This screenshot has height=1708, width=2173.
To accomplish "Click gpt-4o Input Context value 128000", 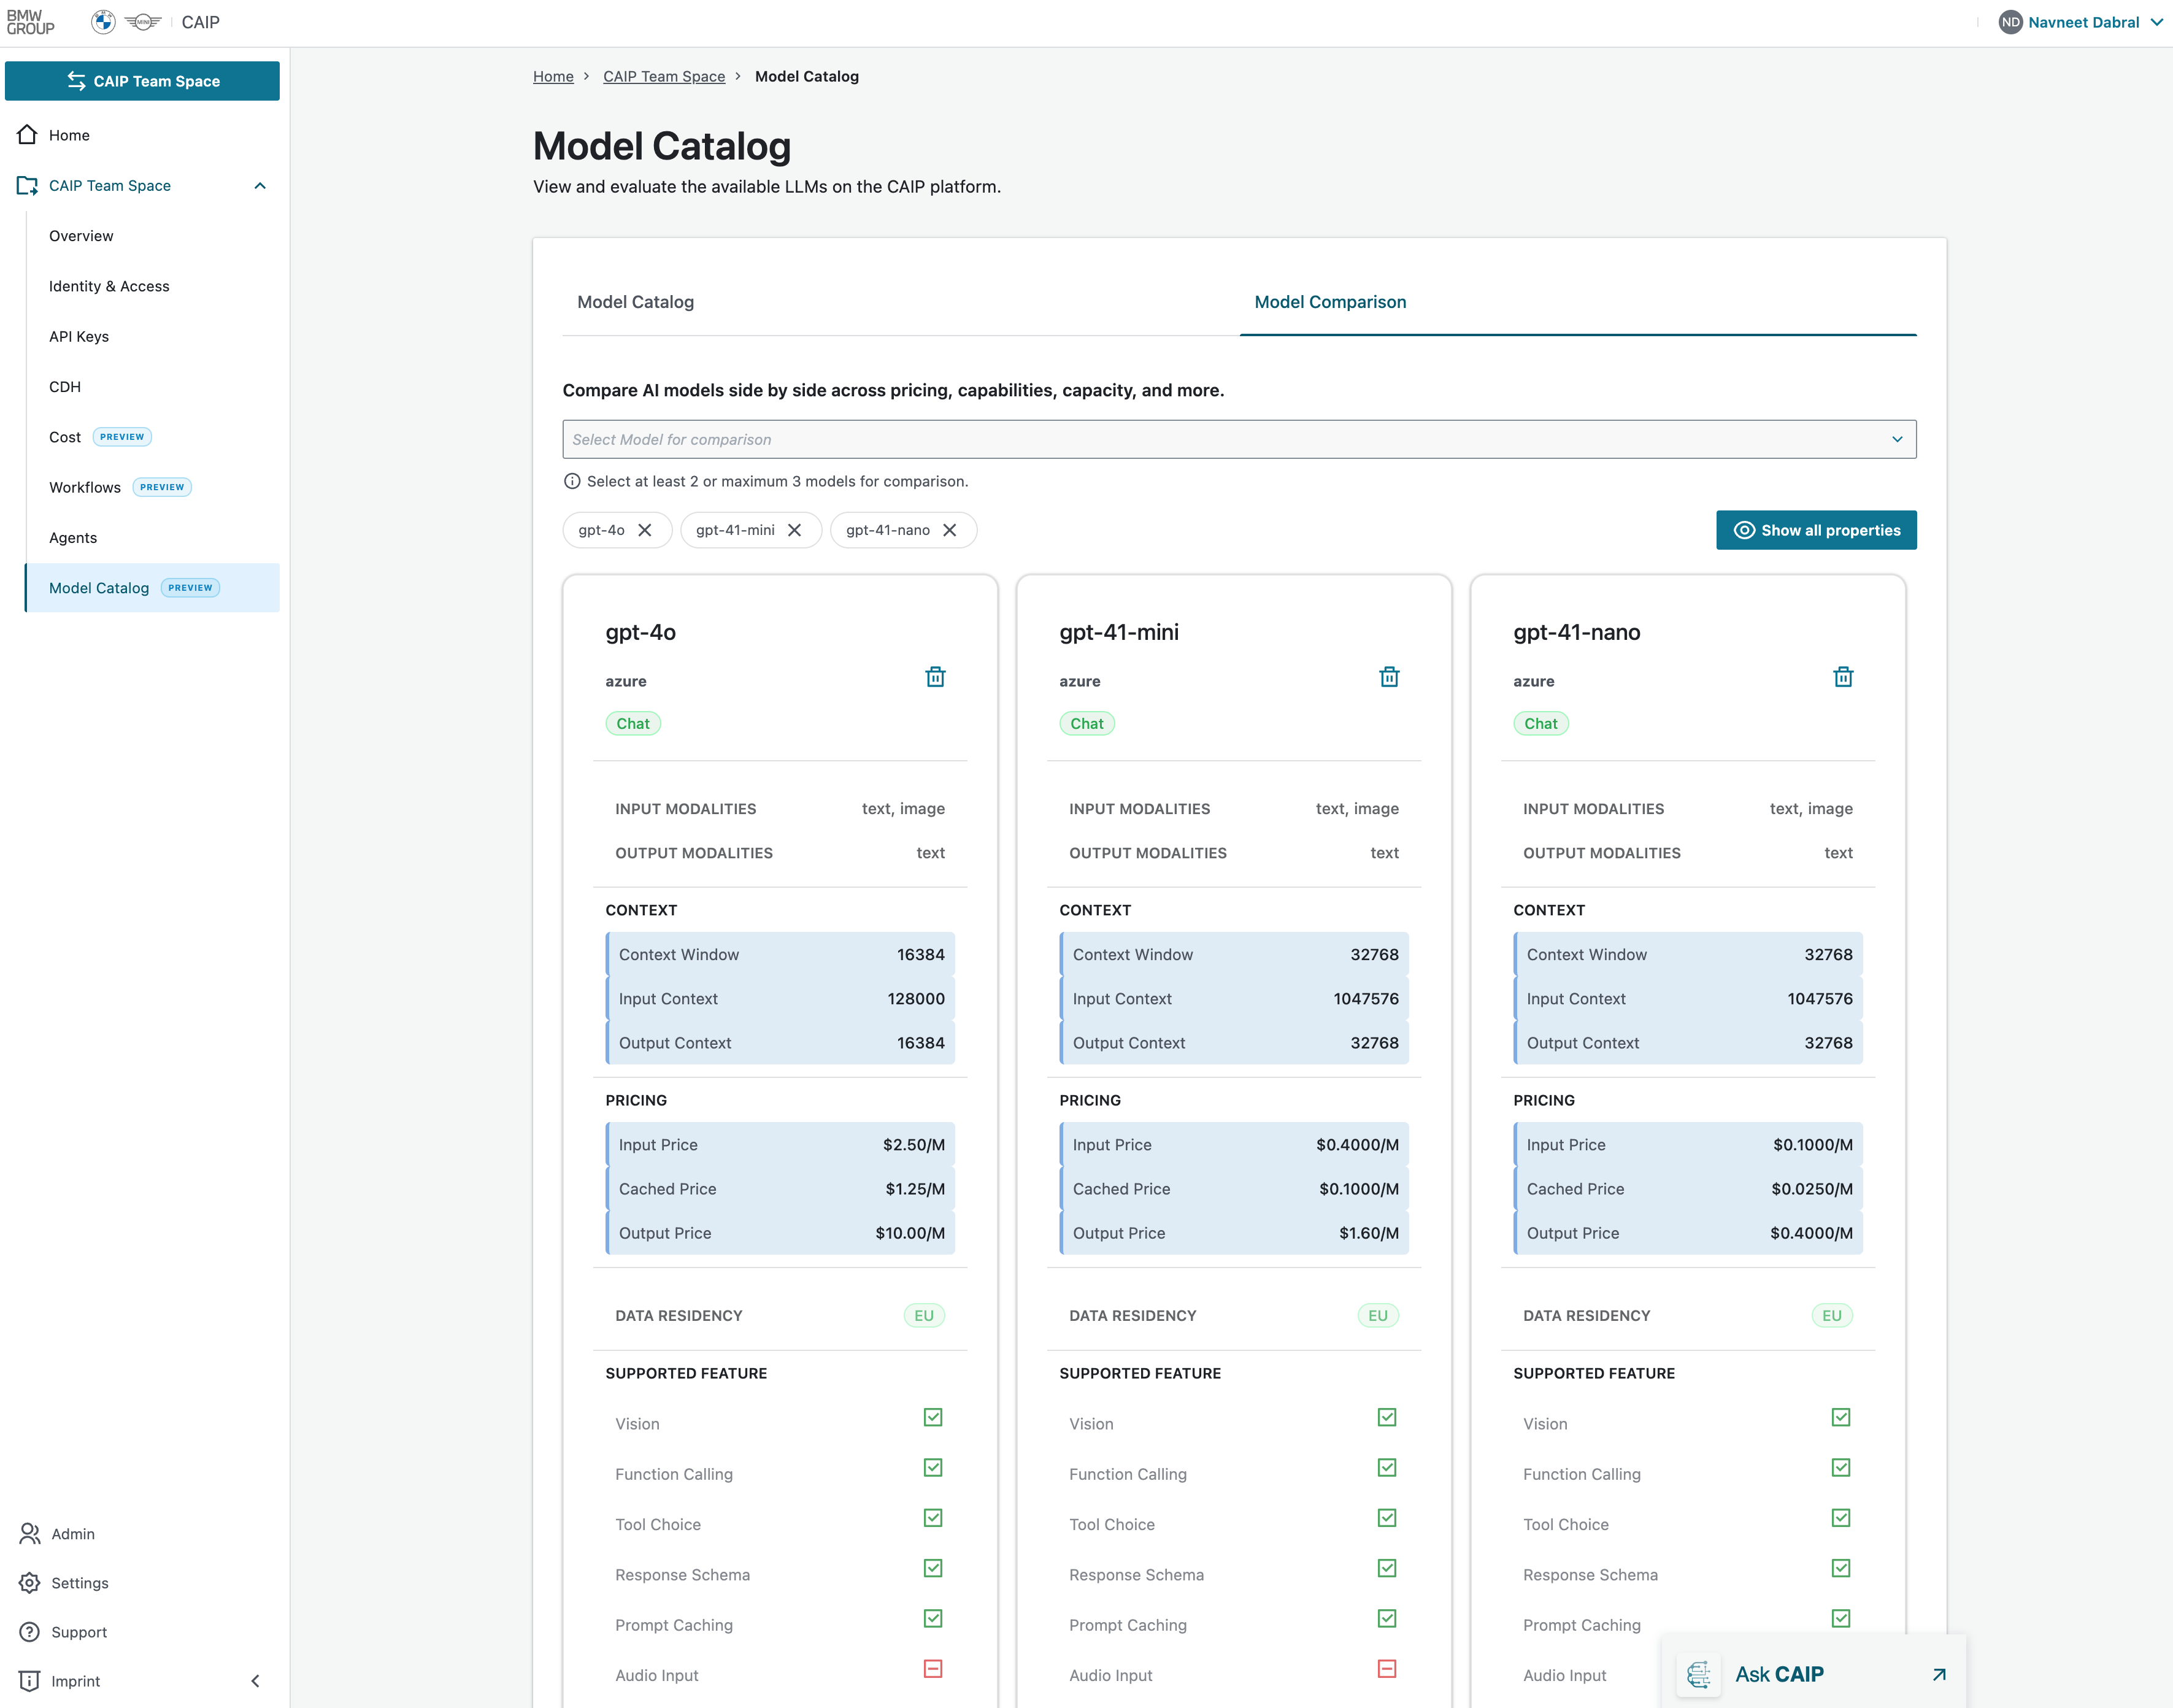I will [x=916, y=999].
